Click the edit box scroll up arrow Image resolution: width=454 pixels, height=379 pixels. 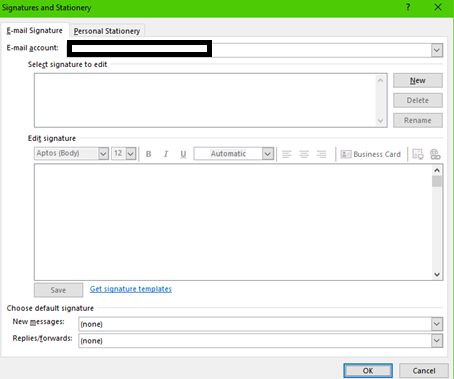(x=437, y=170)
